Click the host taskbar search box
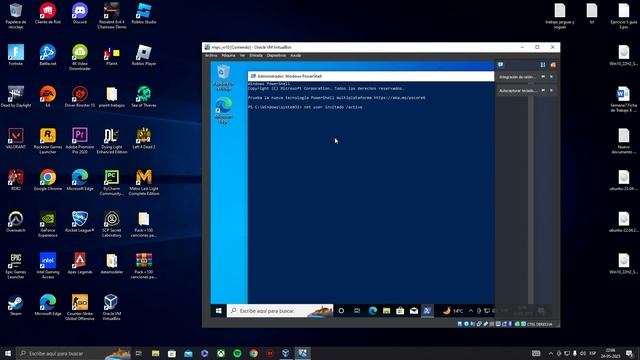640x360 pixels. [73, 353]
